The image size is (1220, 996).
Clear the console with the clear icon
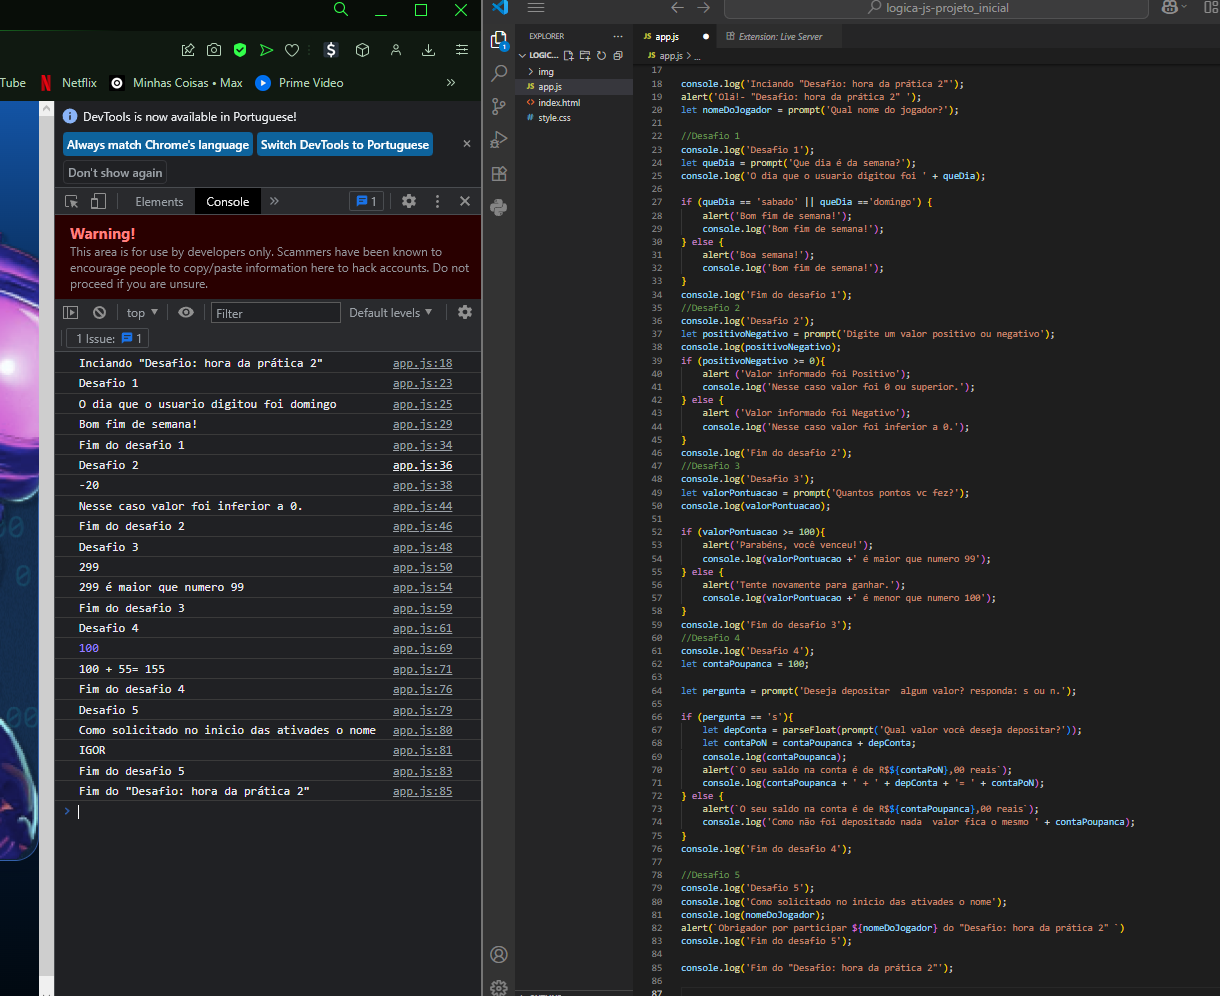tap(100, 313)
